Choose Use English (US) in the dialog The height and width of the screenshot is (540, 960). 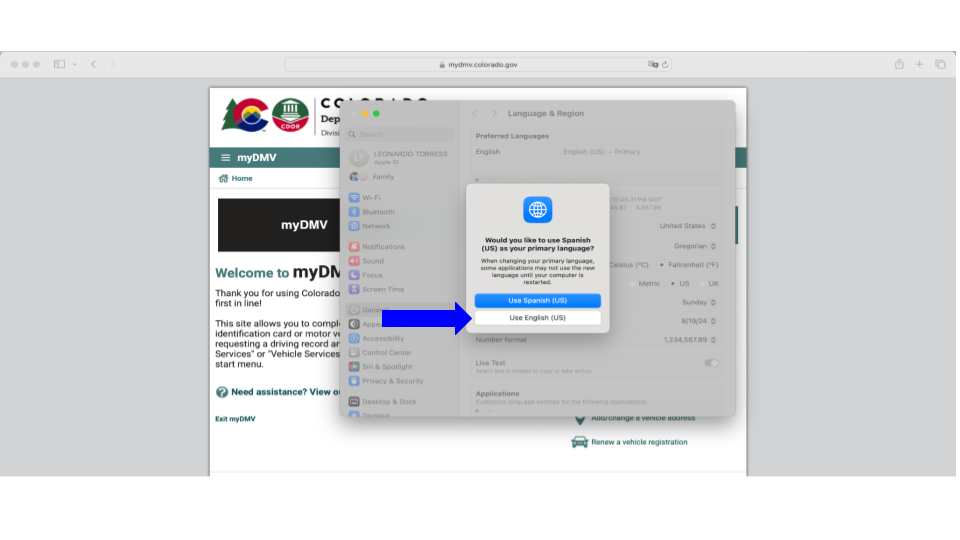click(x=538, y=318)
